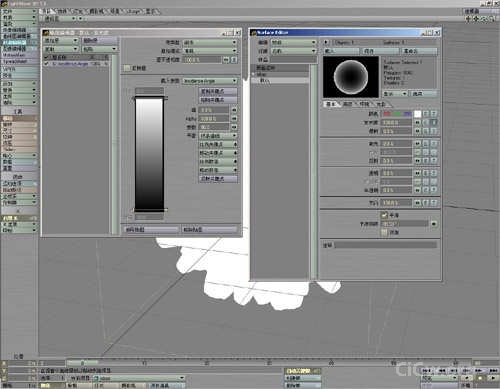The width and height of the screenshot is (500, 389).
Task: Click Rename button in Surface Editor
Action: [419, 51]
